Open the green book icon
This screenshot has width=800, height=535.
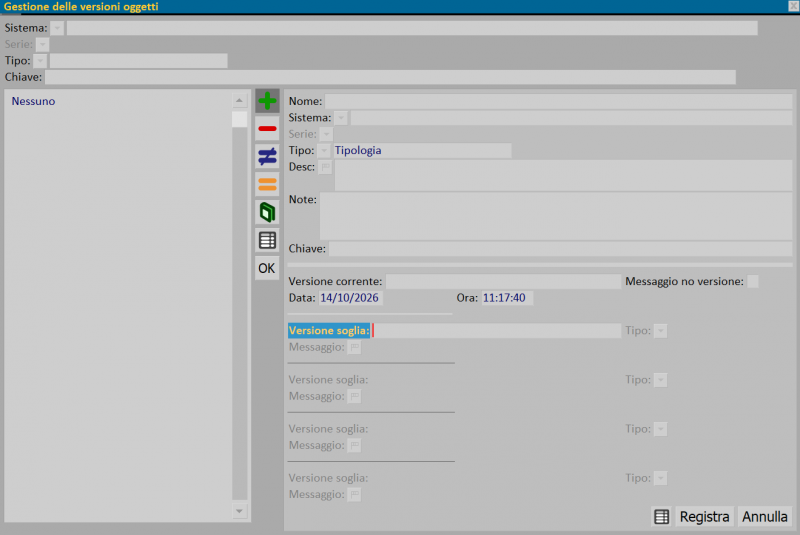[267, 212]
